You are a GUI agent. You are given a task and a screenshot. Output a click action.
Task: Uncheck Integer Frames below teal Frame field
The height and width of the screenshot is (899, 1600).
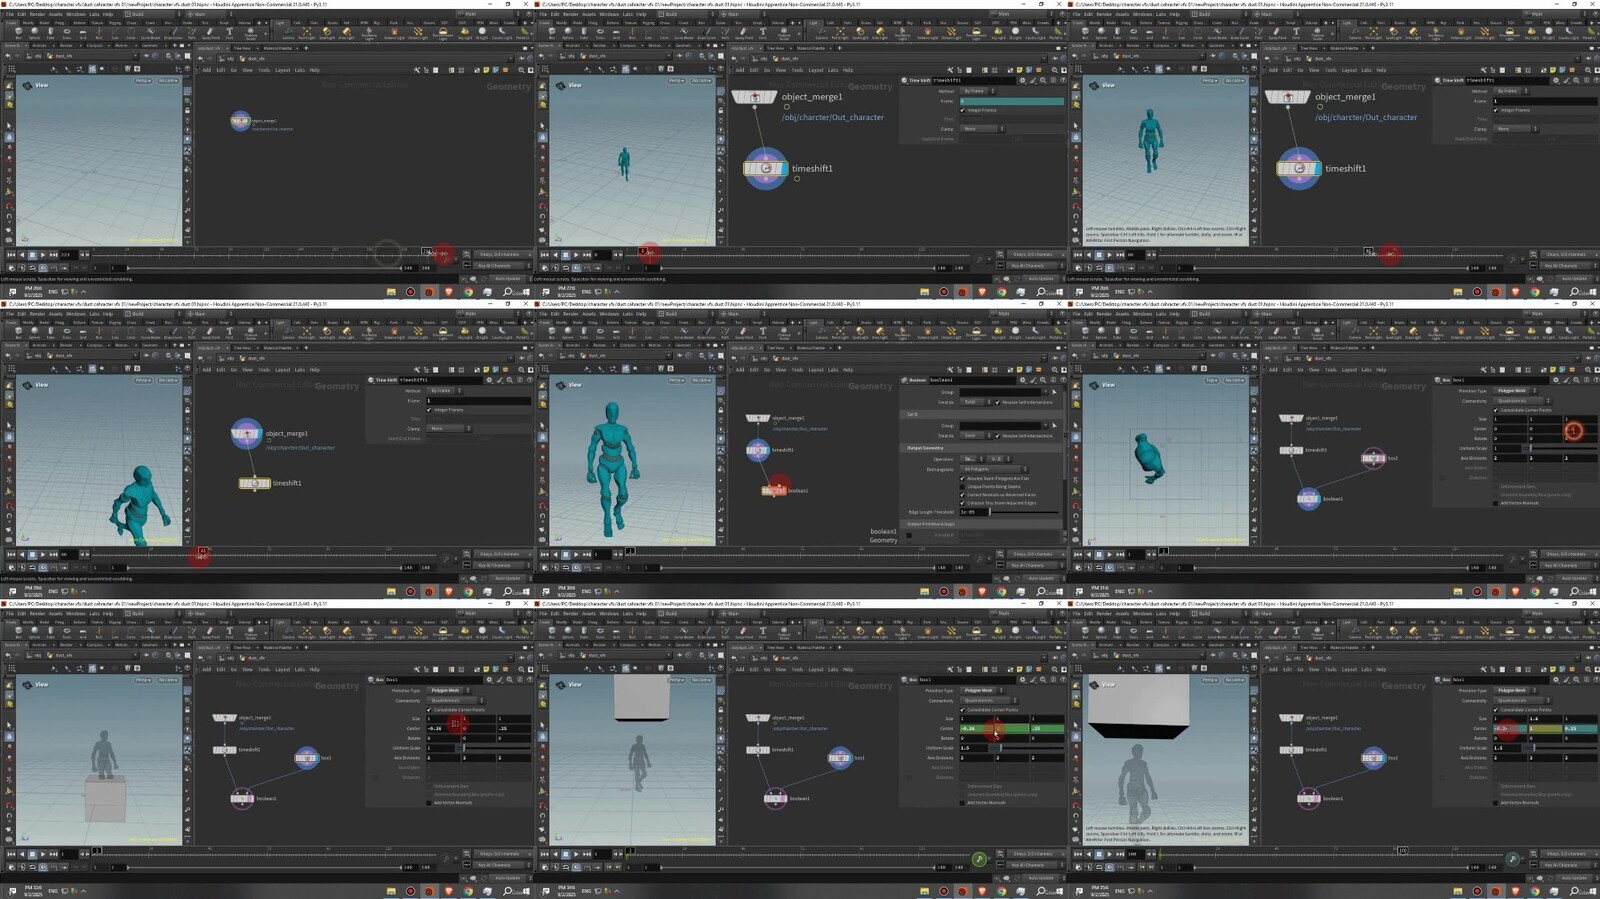tap(963, 110)
